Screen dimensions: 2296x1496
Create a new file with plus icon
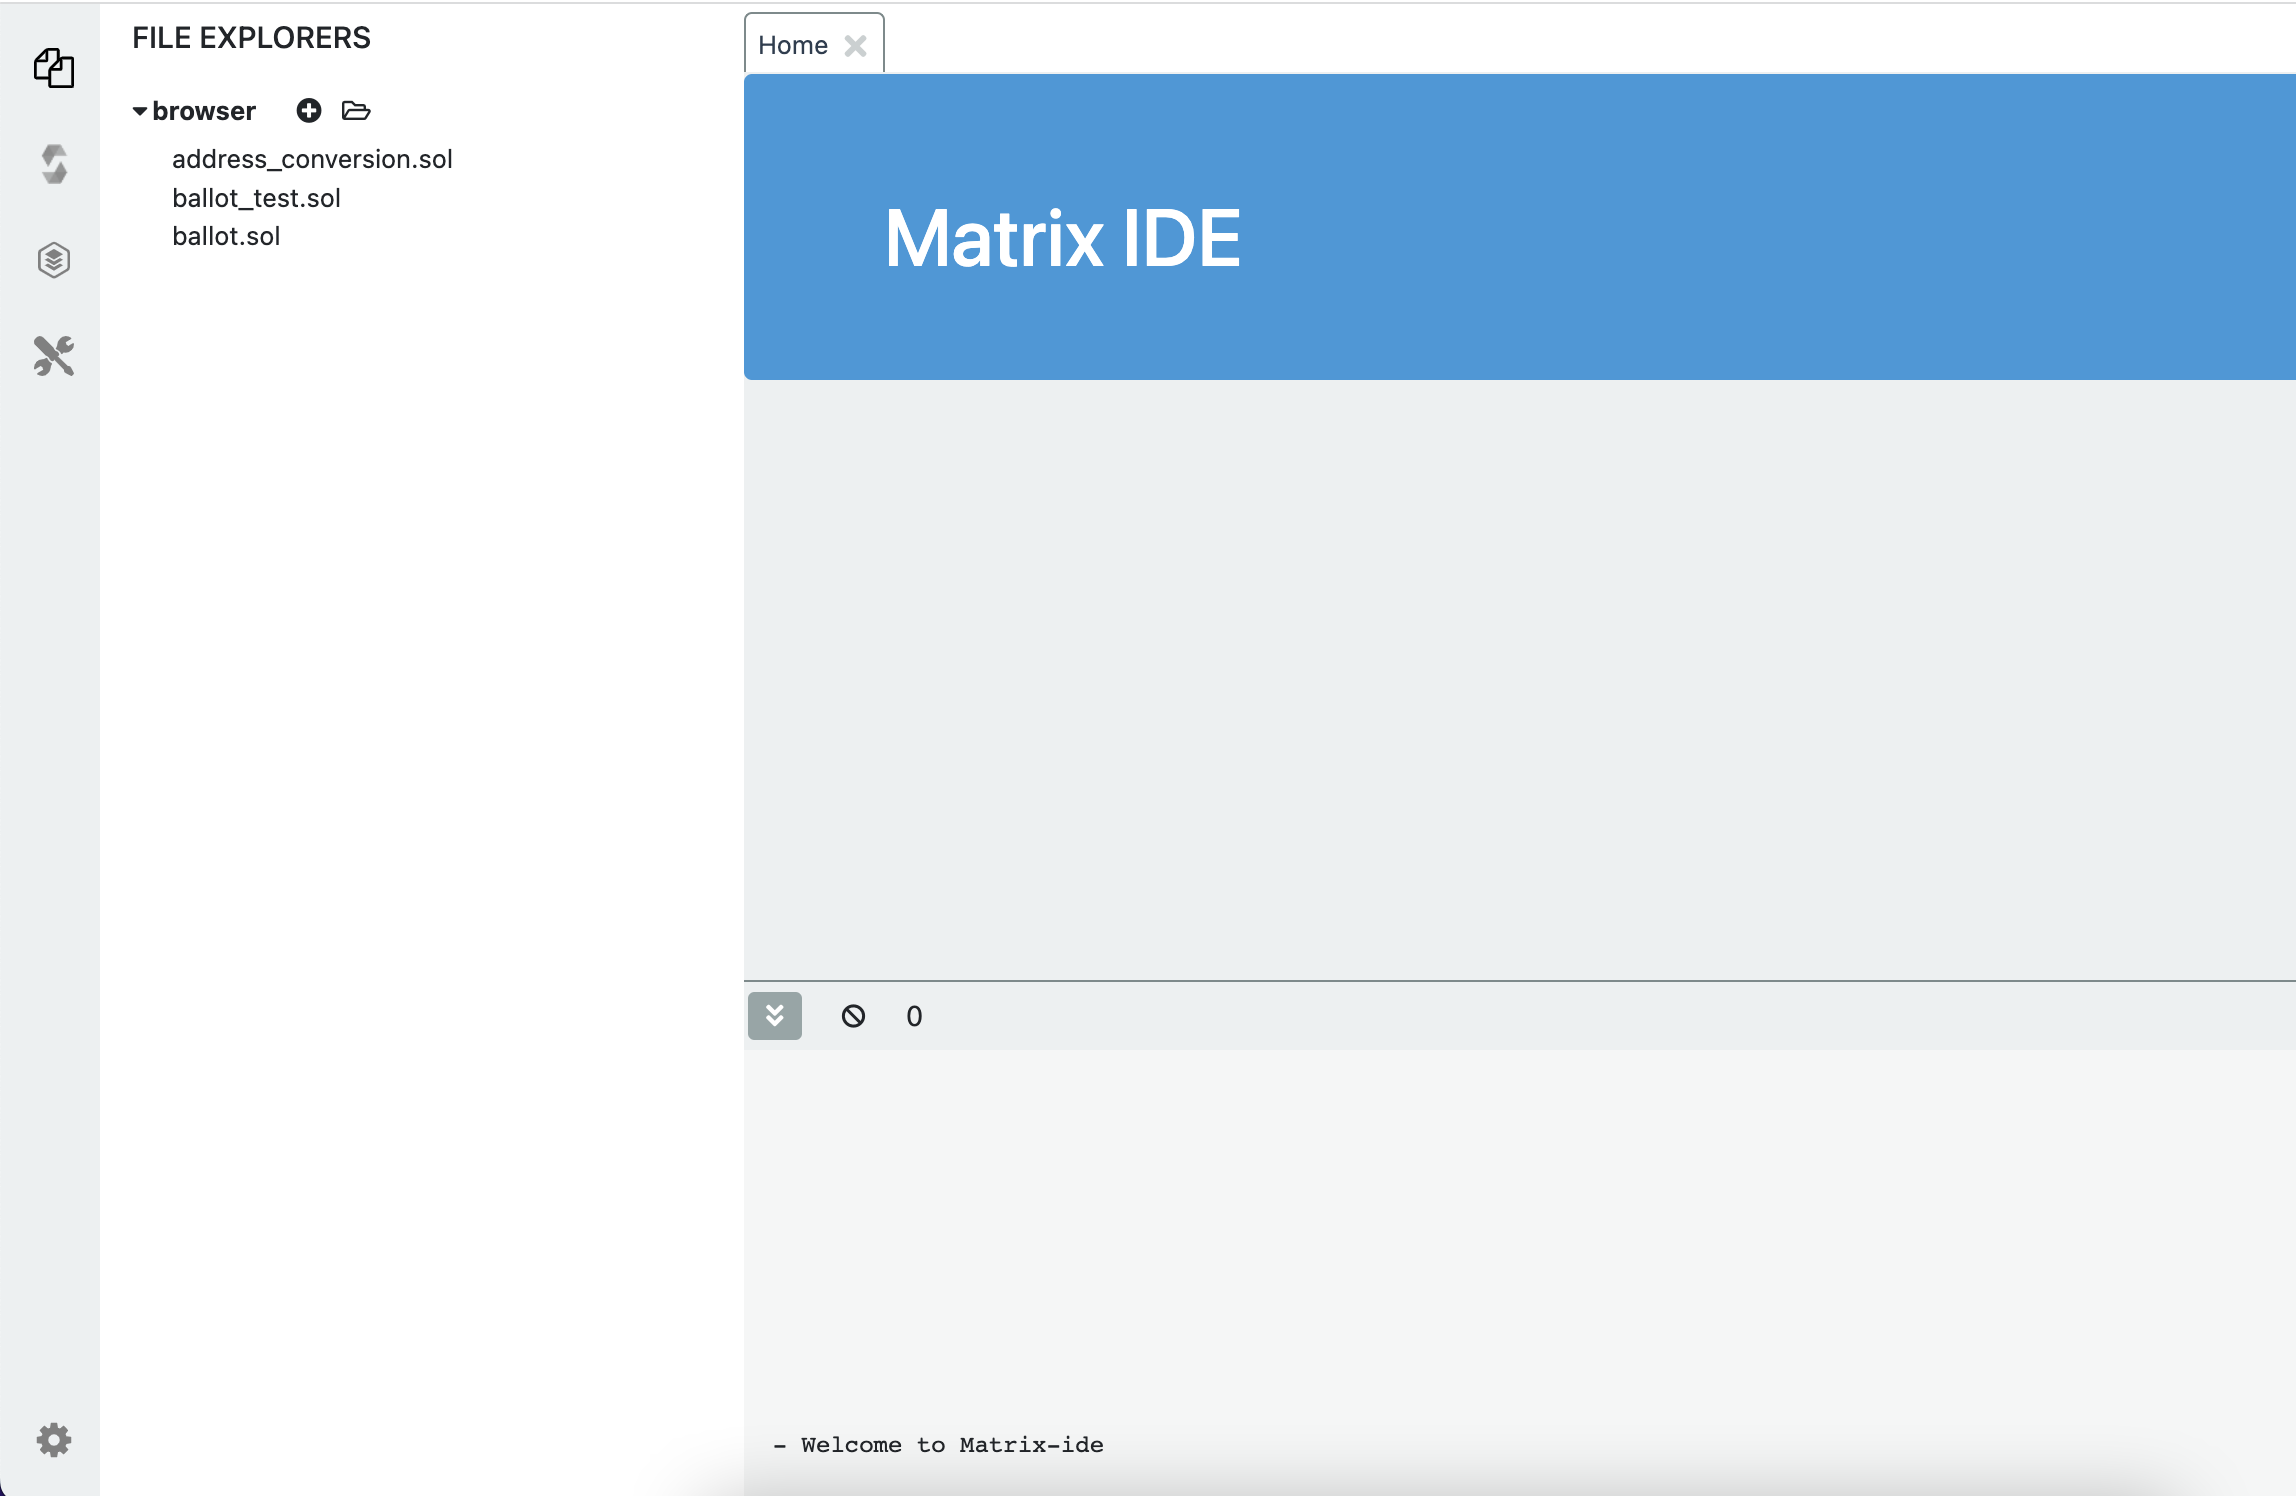tap(309, 110)
